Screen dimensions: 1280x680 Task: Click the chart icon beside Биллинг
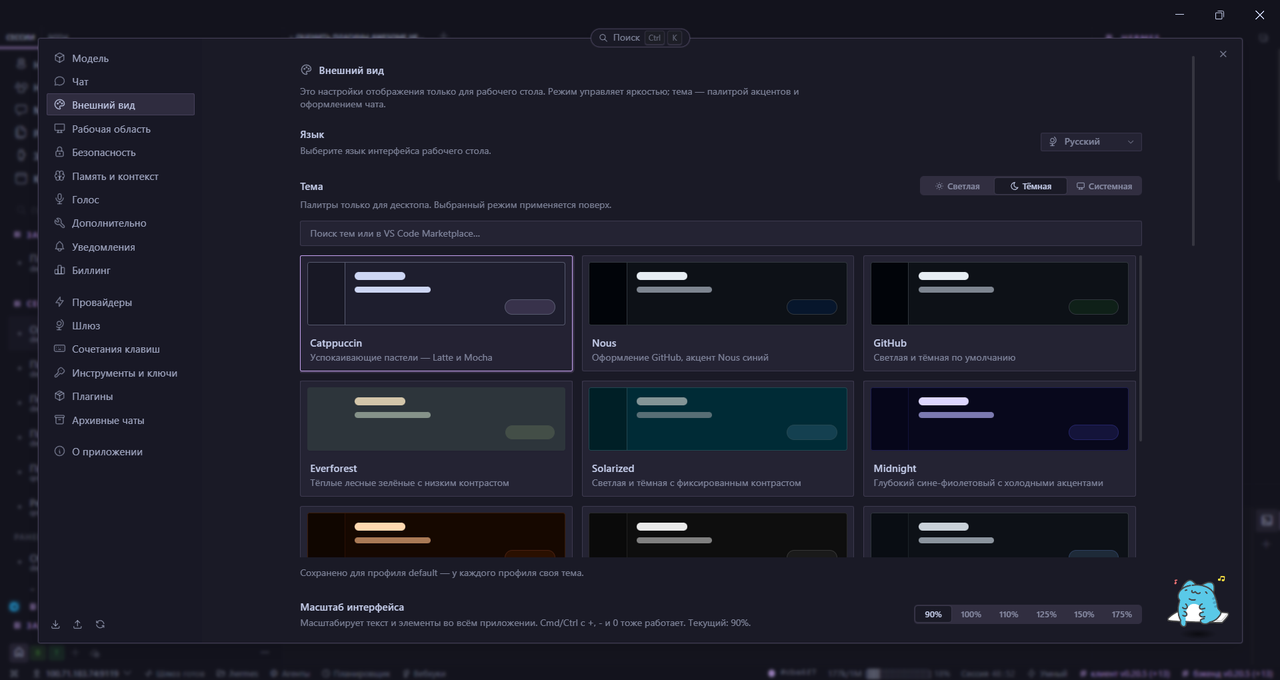click(60, 270)
